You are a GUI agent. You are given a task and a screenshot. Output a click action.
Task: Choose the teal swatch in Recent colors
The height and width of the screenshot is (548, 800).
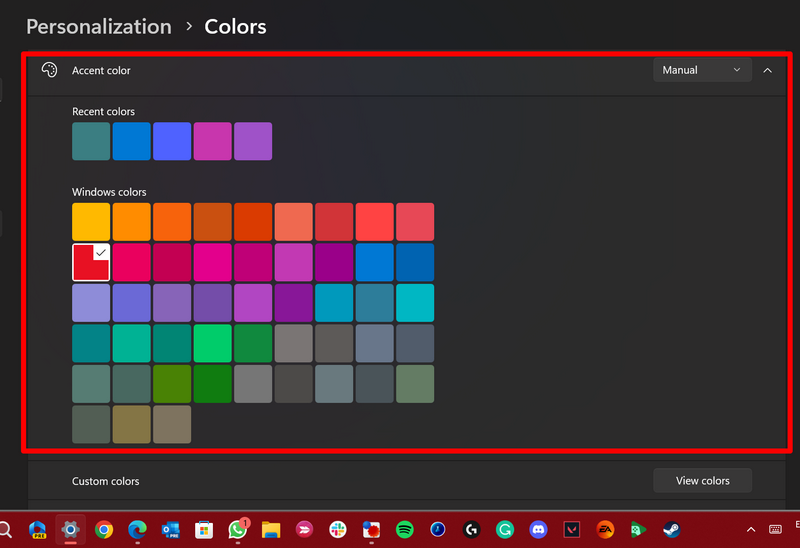pyautogui.click(x=91, y=141)
